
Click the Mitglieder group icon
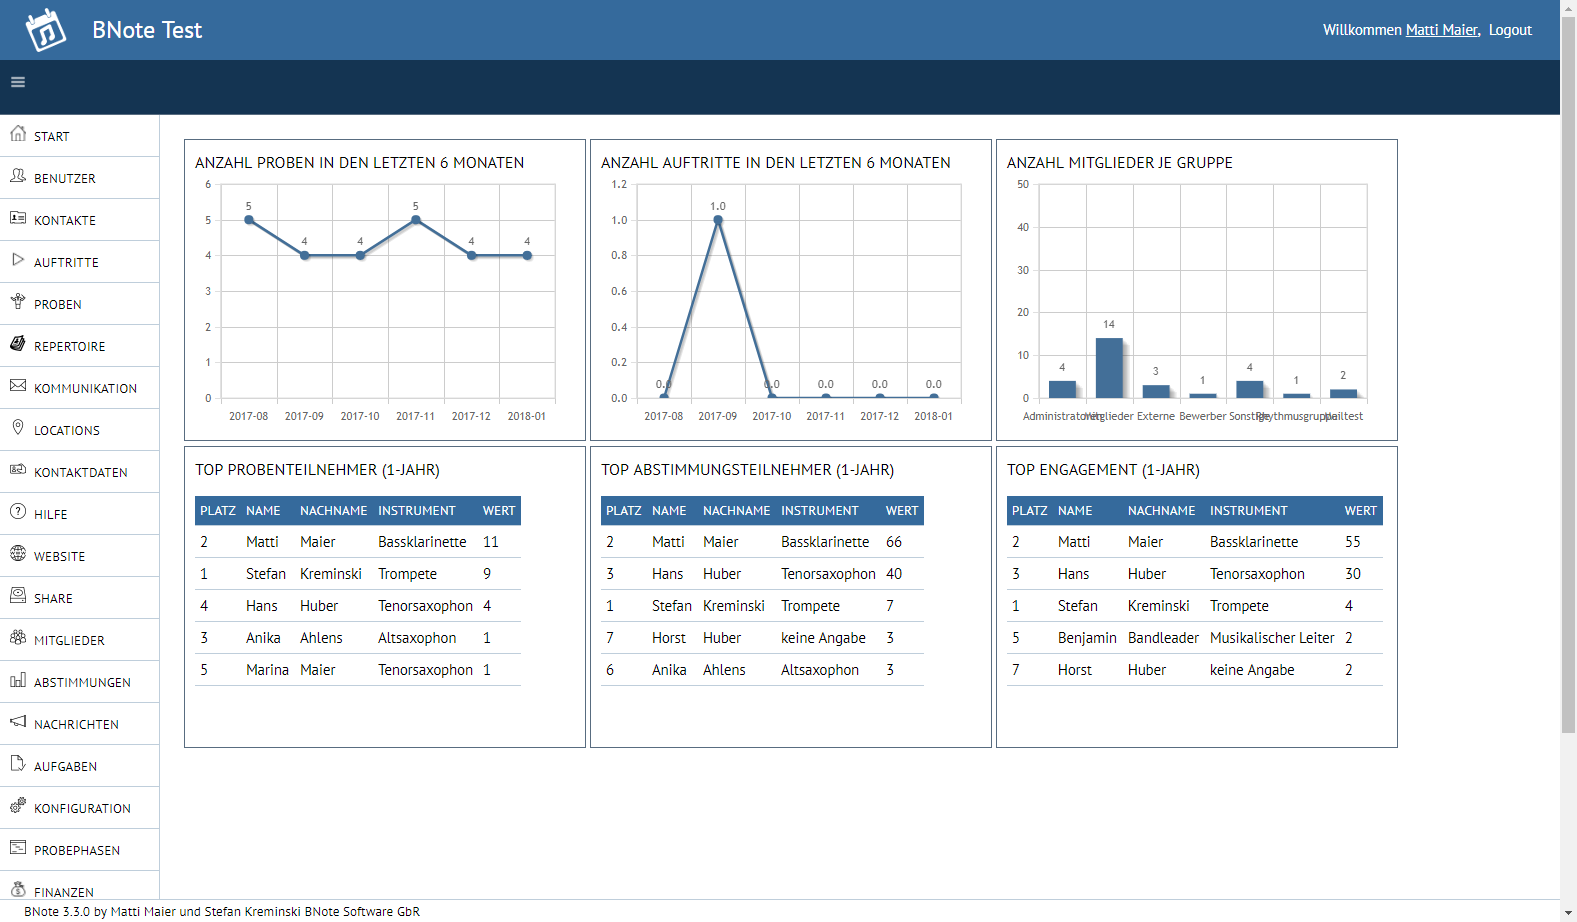point(18,637)
